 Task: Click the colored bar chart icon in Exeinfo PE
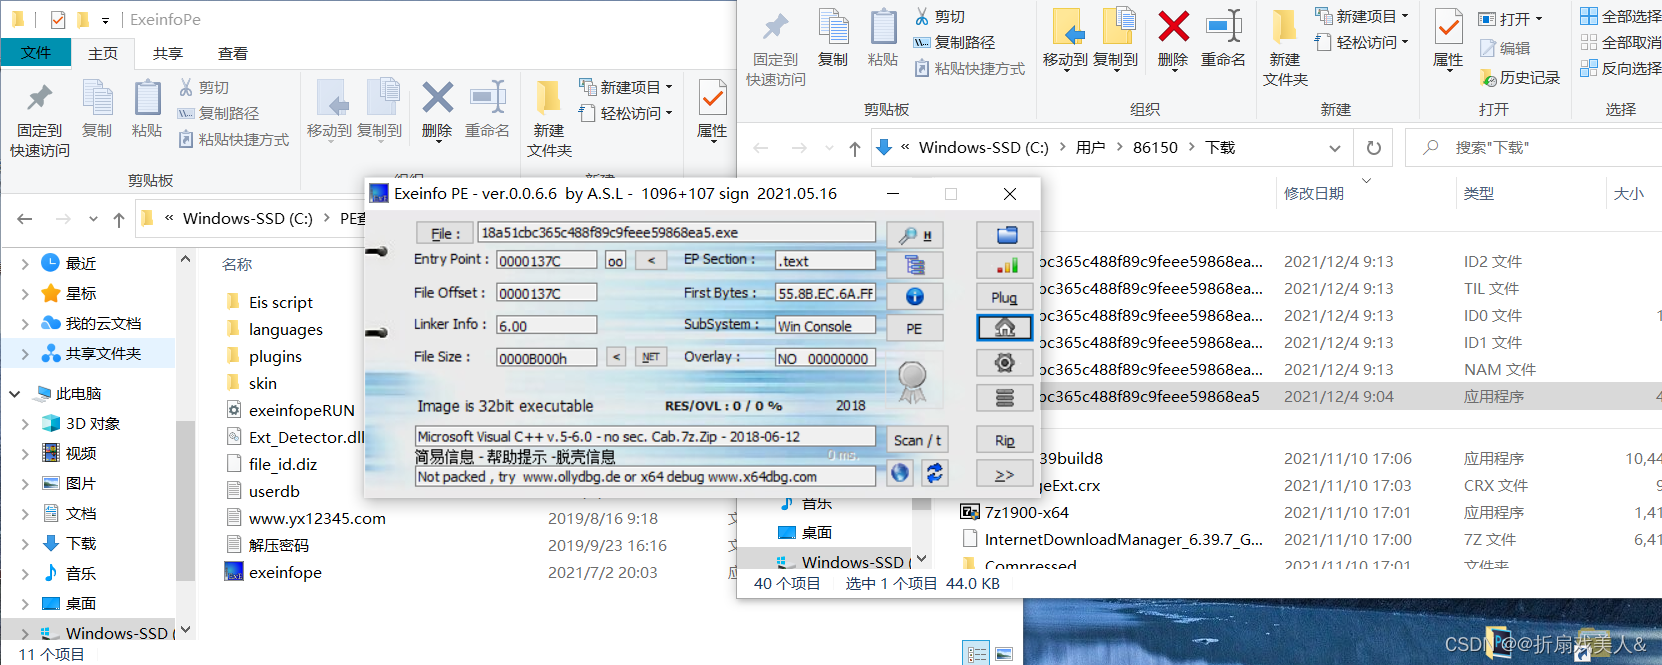click(1005, 266)
